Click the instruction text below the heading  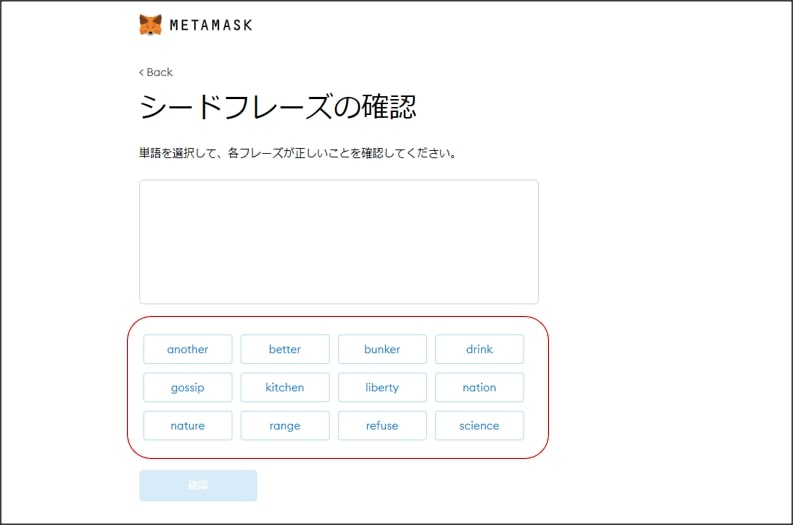(x=297, y=154)
